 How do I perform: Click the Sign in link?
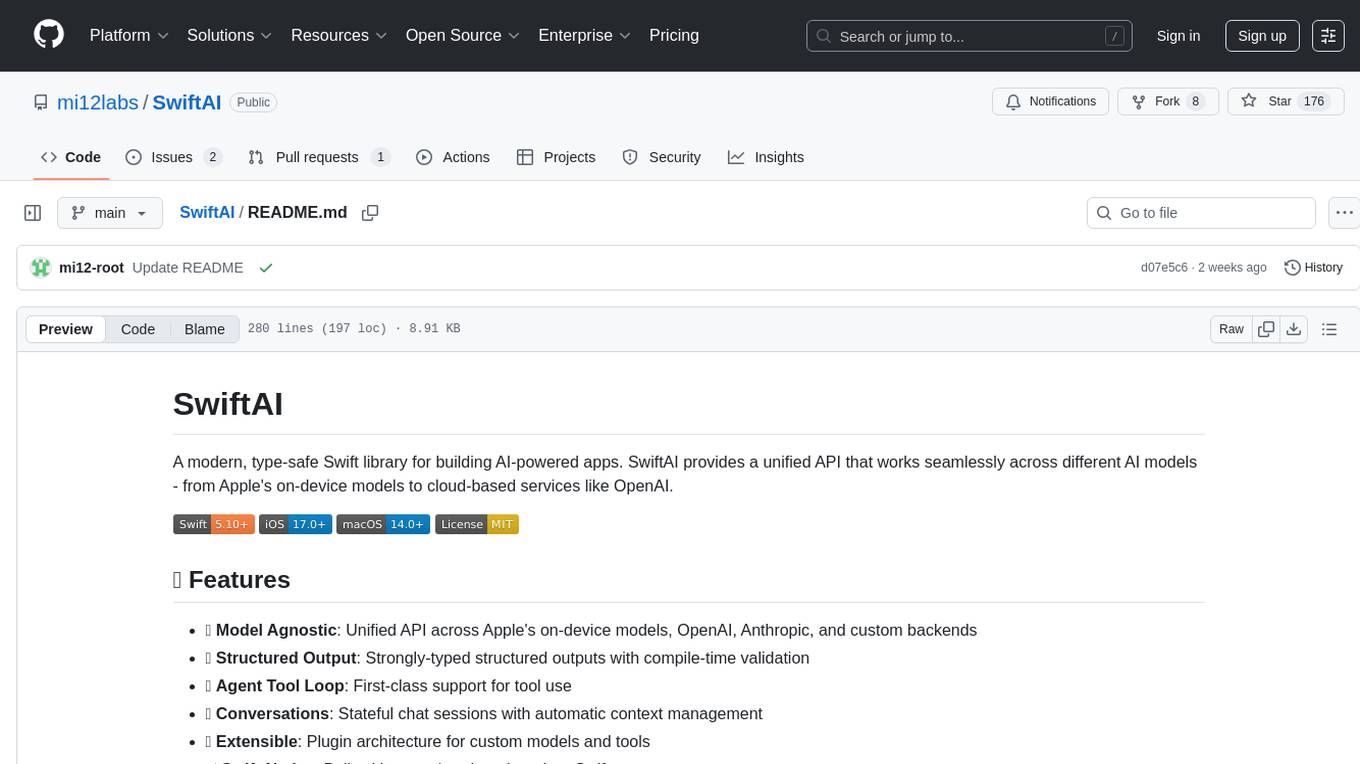pos(1178,36)
